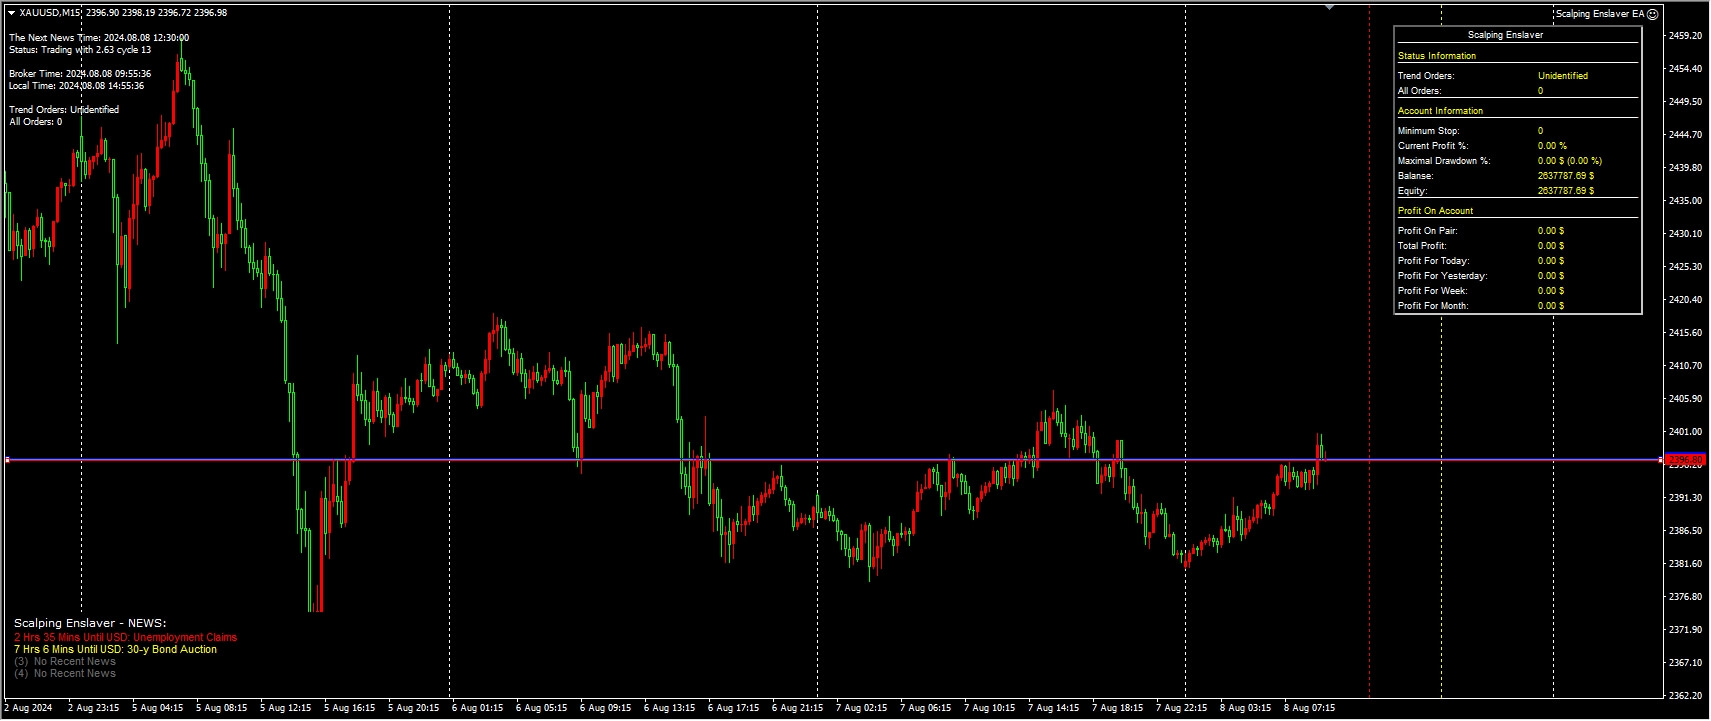Click the Profit On Account section header
Screen dimensions: 1711x721
[x=1435, y=211]
